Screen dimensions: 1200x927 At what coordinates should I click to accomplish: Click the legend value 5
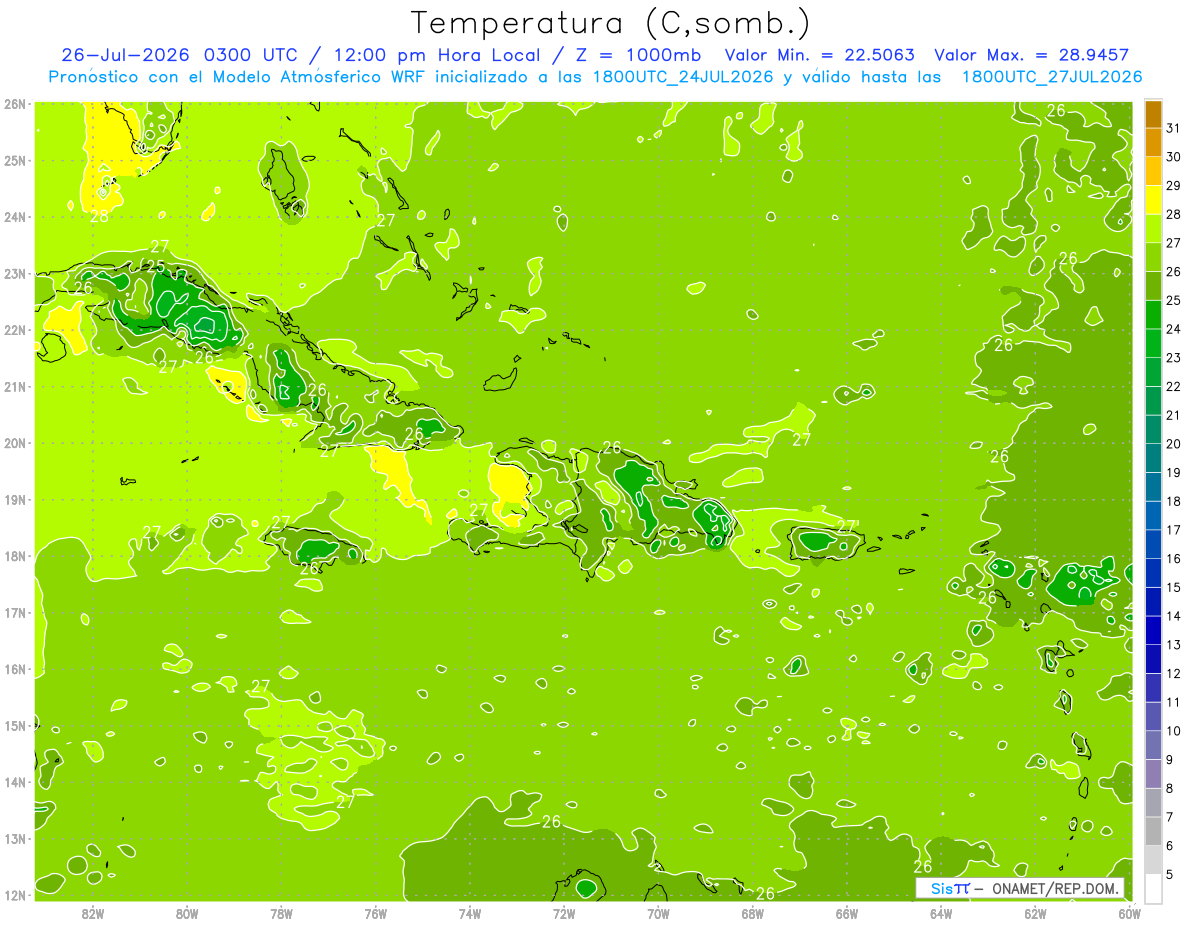(x=1170, y=875)
